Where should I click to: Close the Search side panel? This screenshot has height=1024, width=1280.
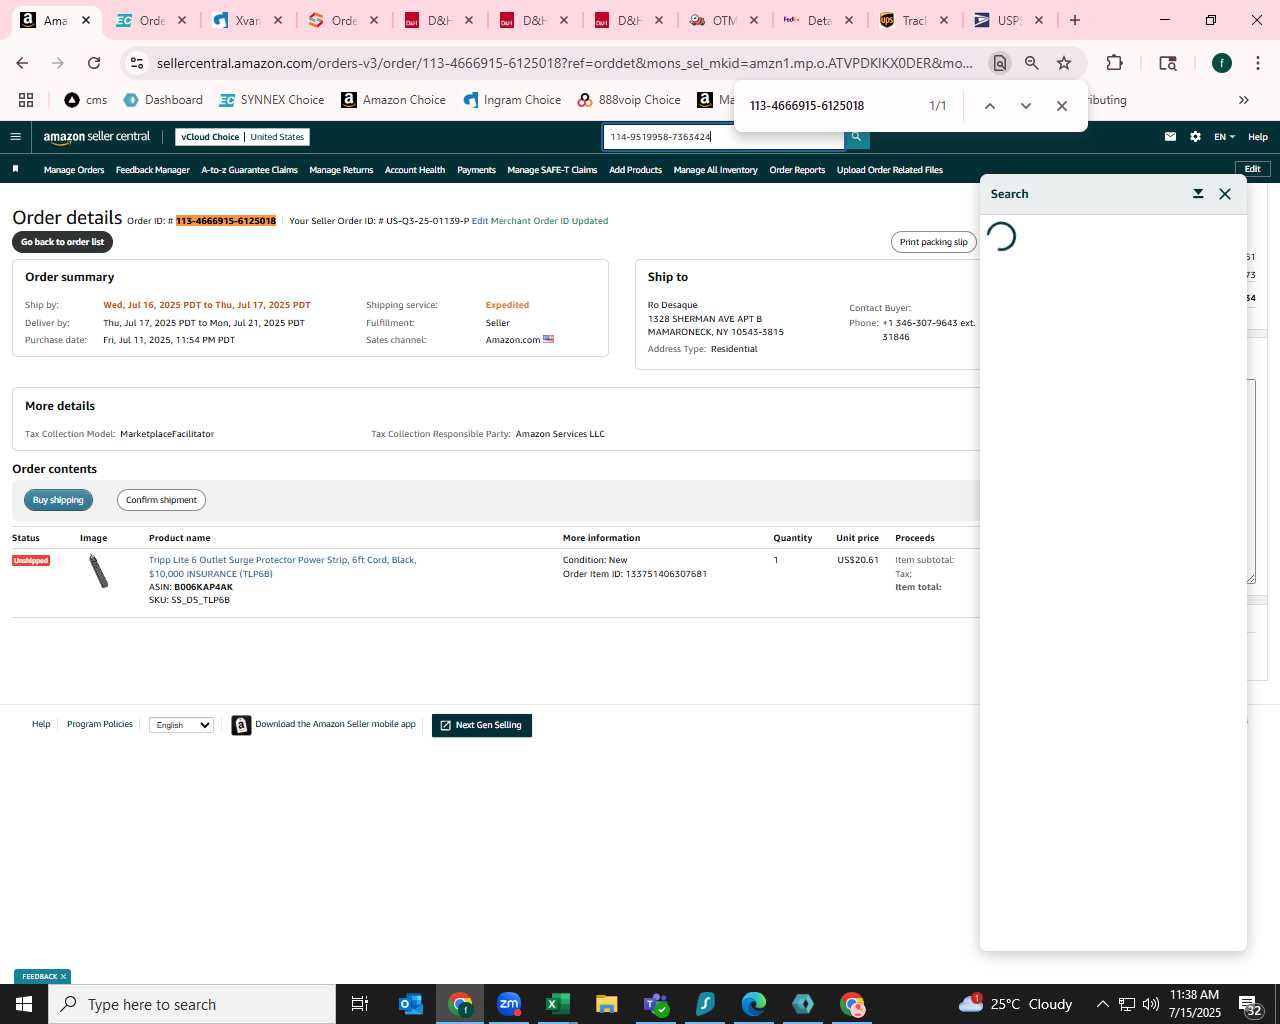pos(1225,194)
